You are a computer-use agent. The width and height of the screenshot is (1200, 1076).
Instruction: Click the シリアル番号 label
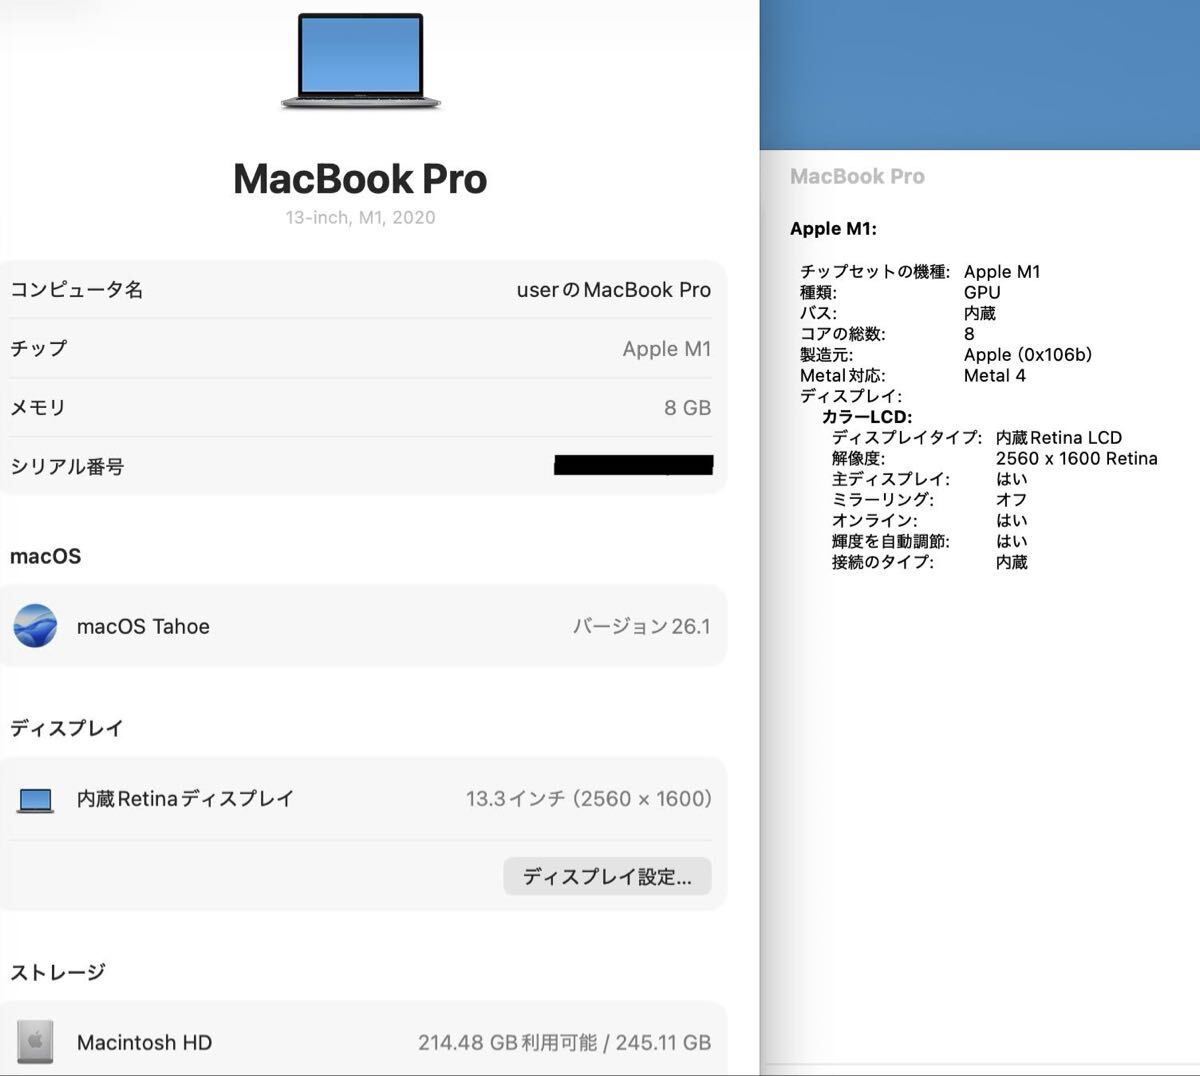tap(67, 466)
